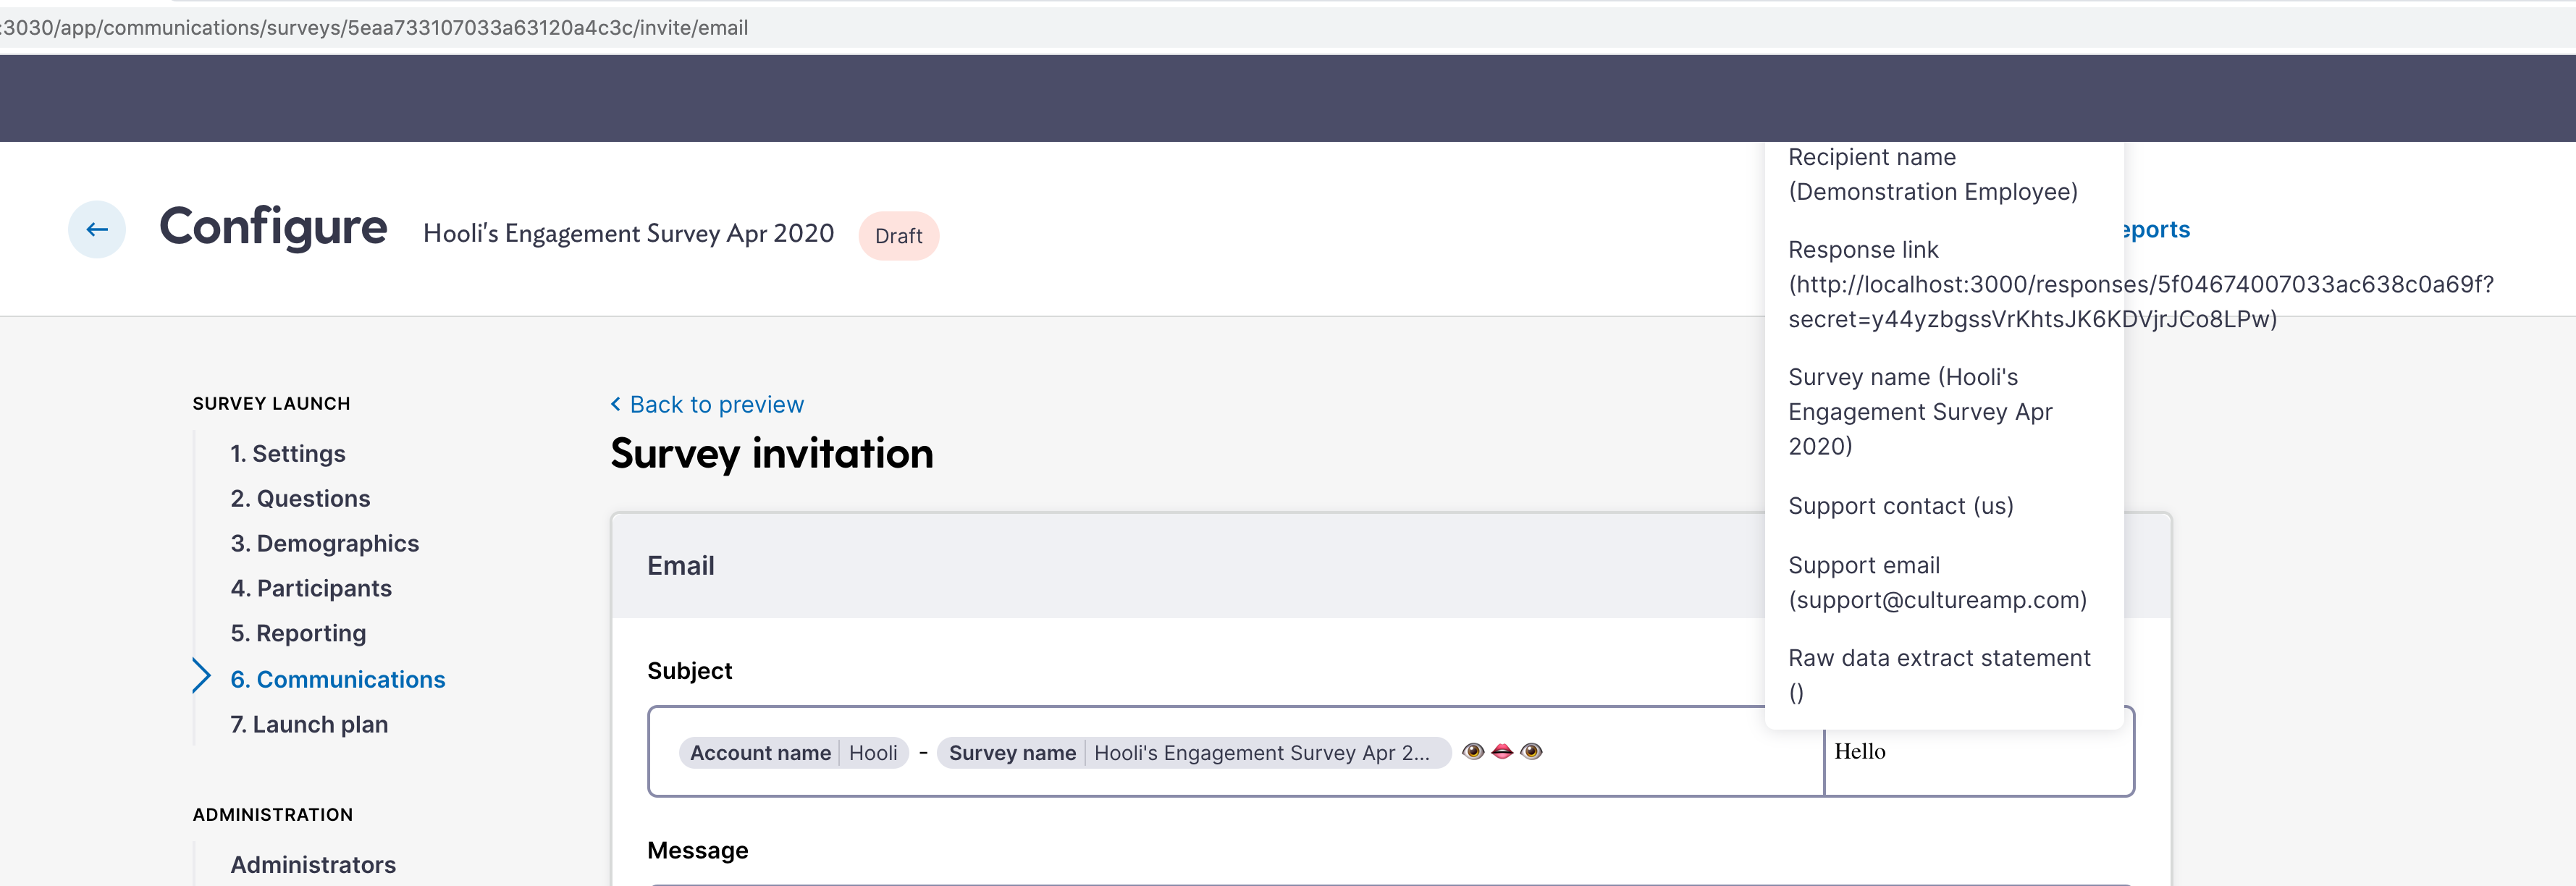
Task: Click the chevron beside 6. Communications
Action: pos(201,677)
